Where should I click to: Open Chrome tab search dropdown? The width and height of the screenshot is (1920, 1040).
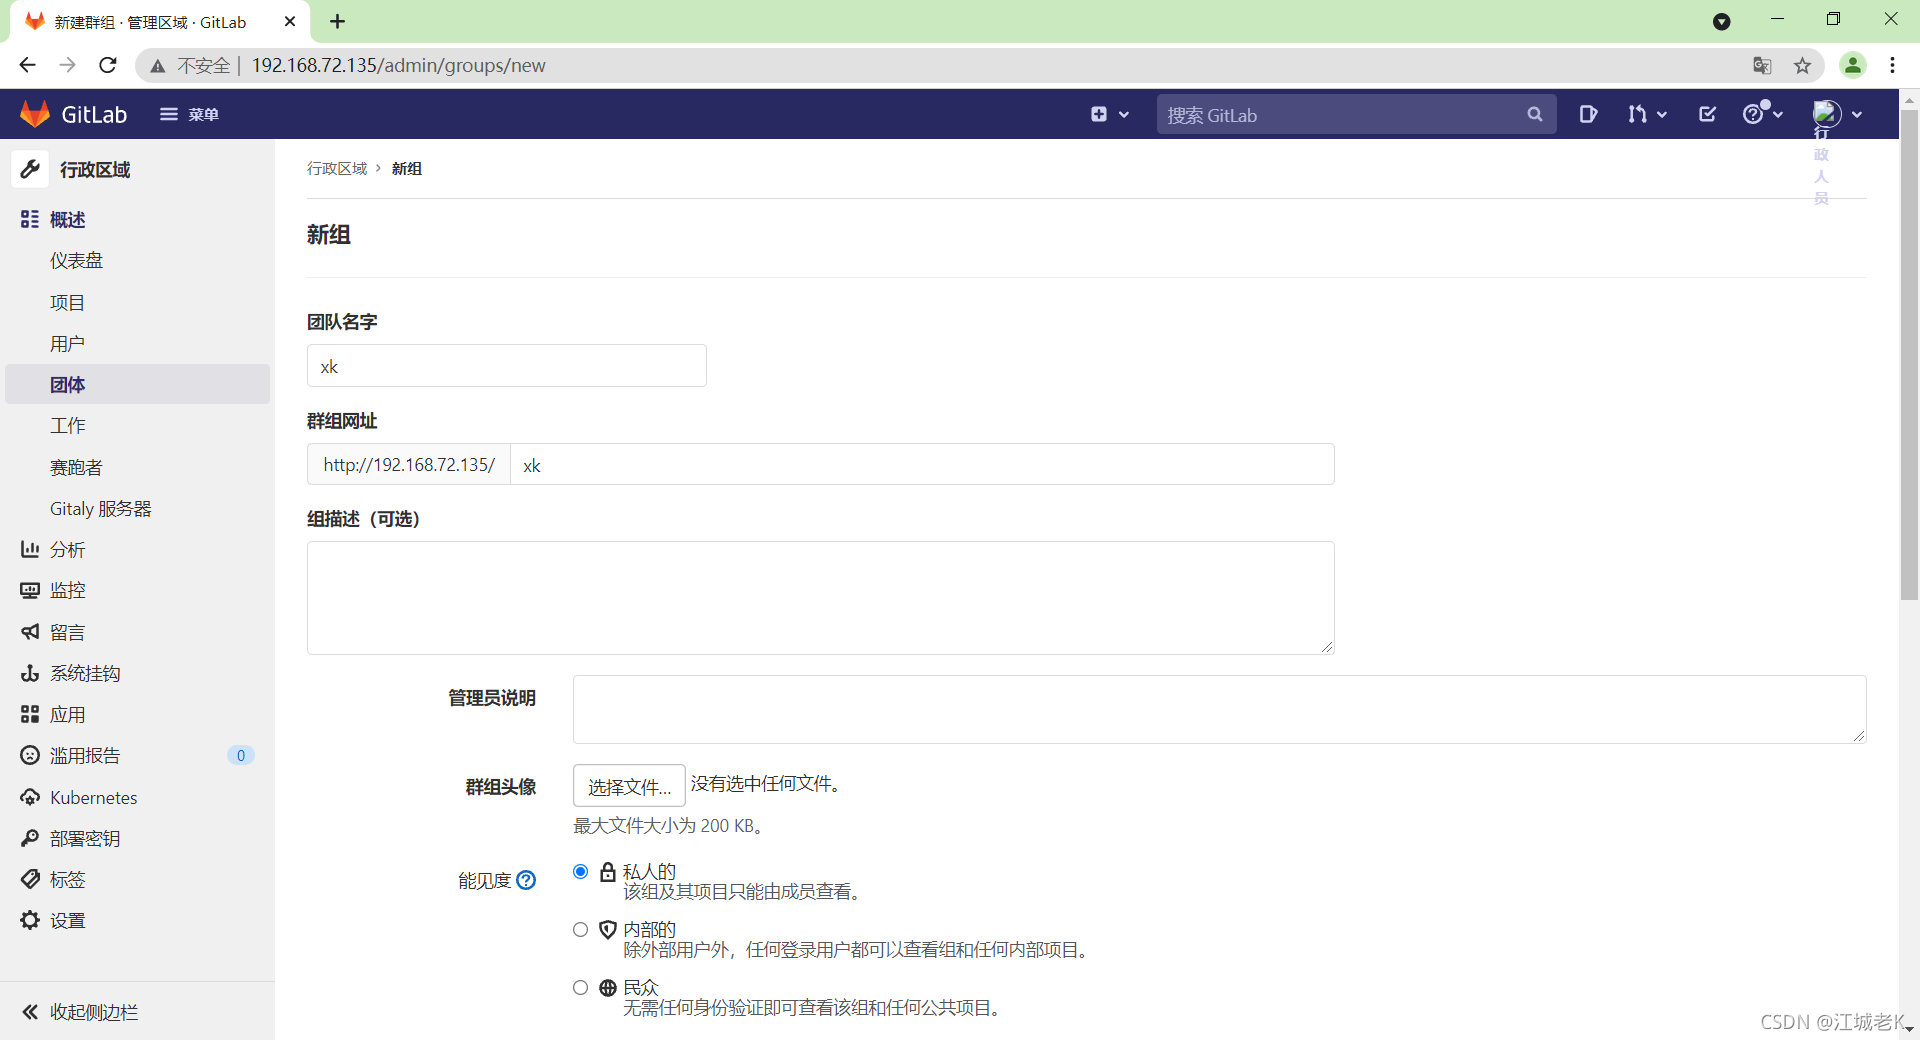tap(1722, 21)
